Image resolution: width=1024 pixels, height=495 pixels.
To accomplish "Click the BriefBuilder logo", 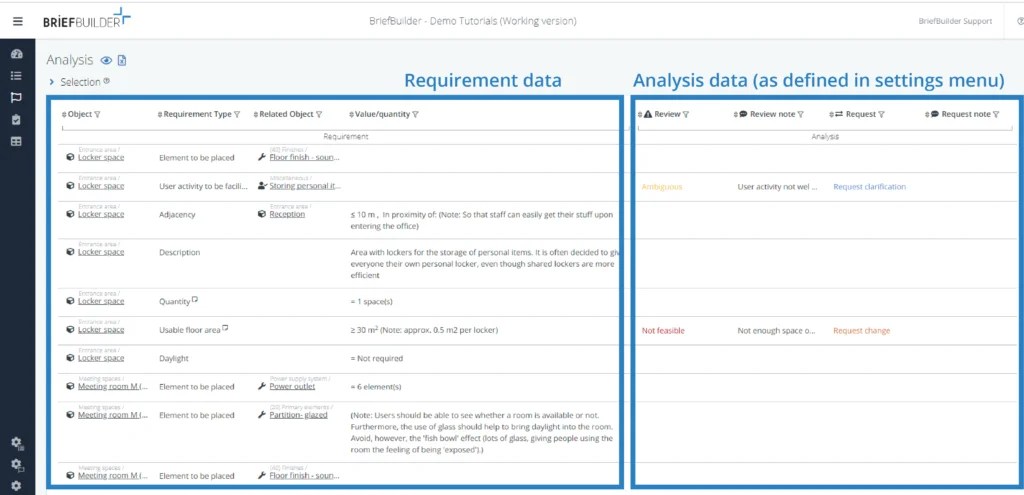I will point(87,19).
